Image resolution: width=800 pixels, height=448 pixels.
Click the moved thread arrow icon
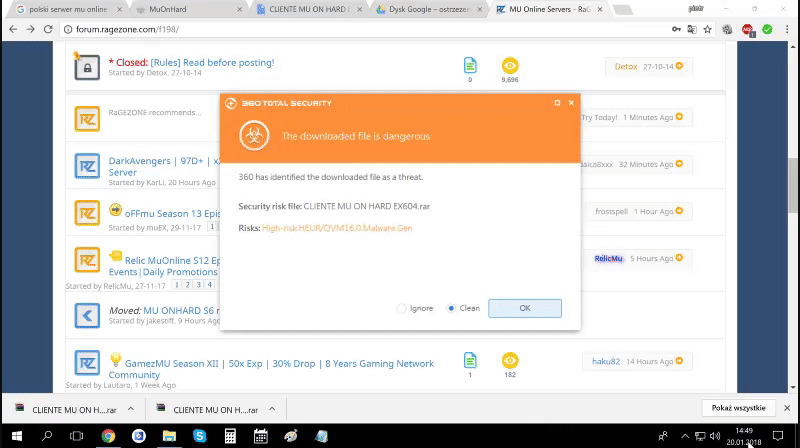pyautogui.click(x=87, y=315)
